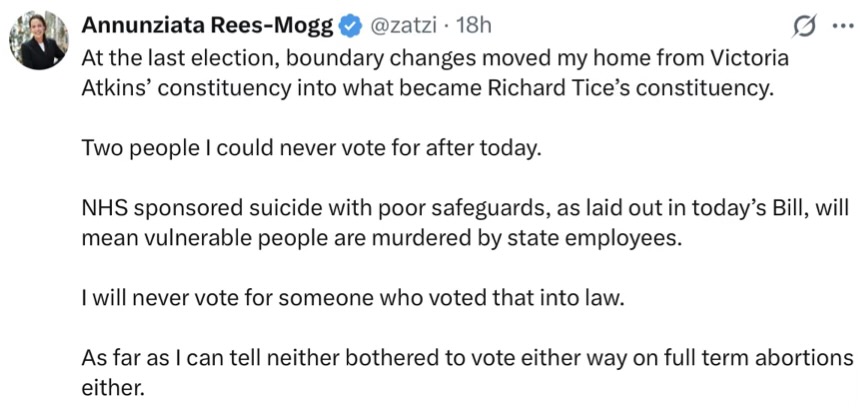Open the 18h timestamp link

tap(473, 25)
